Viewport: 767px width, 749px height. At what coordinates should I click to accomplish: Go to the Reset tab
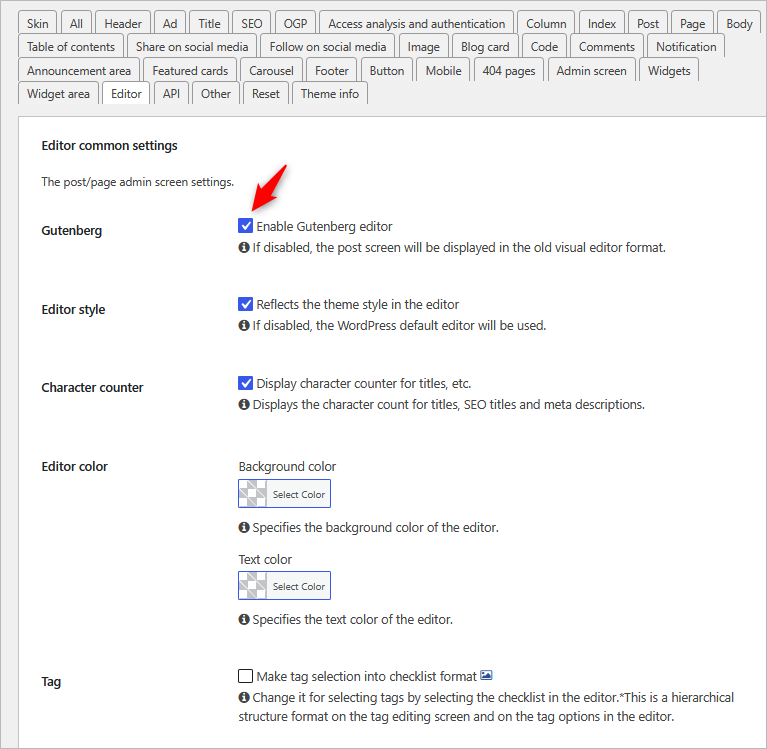(x=266, y=94)
